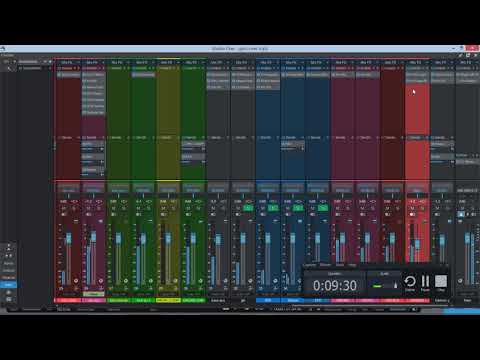Toggle the lit green button on the last blue channel
This screenshot has width=480, height=360.
[x=323, y=208]
